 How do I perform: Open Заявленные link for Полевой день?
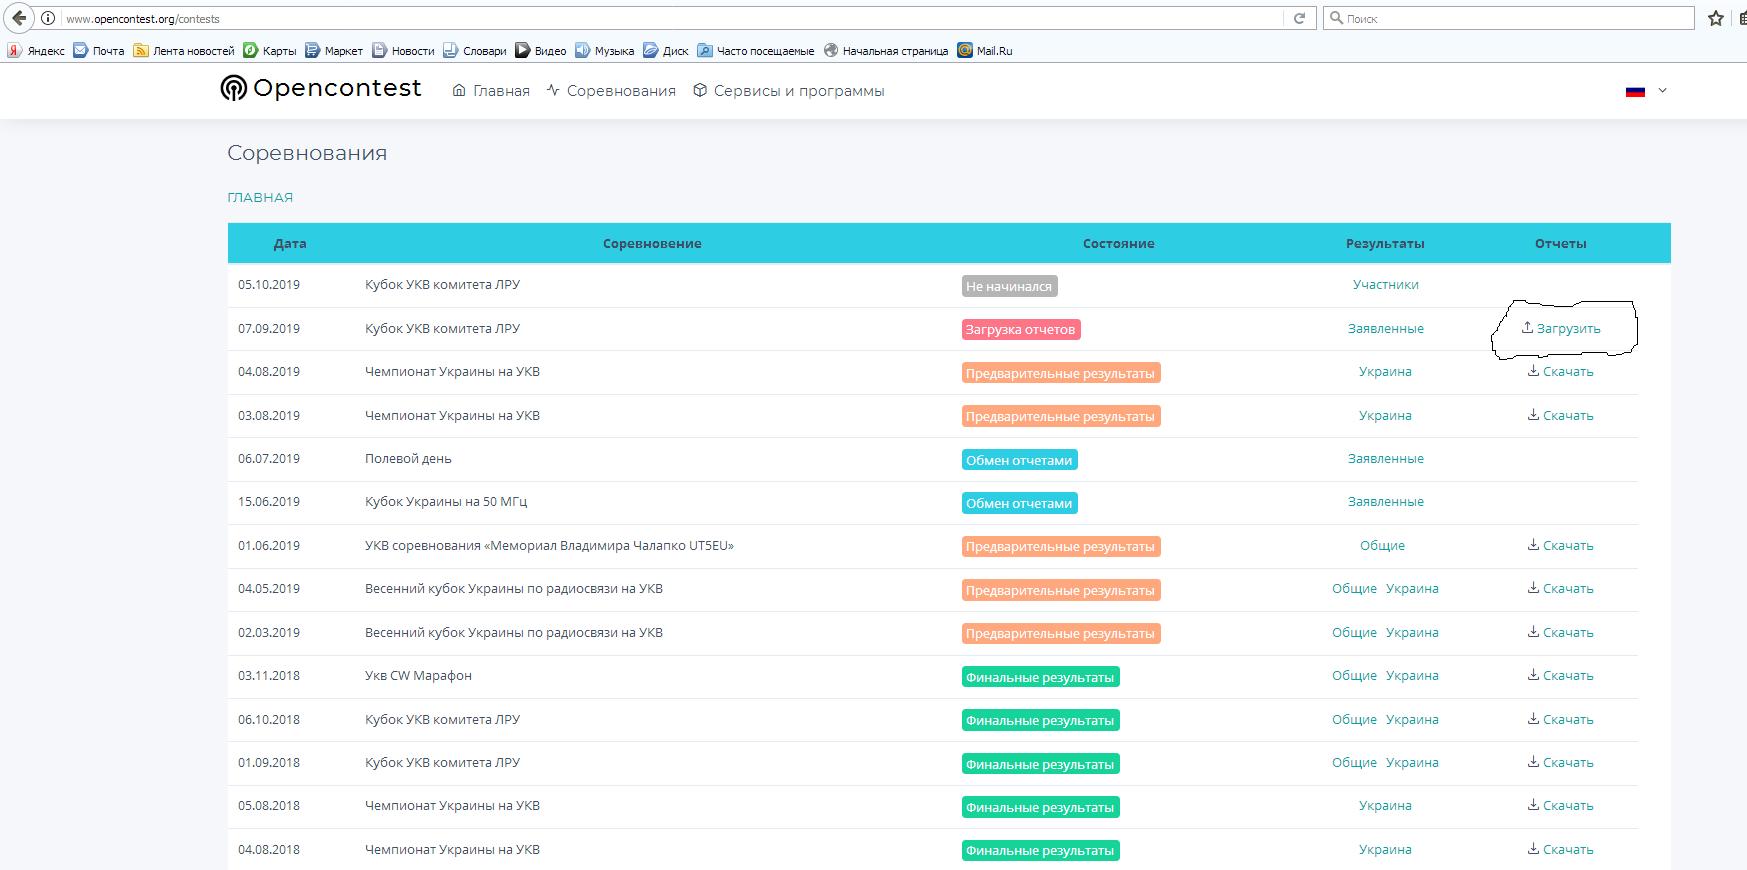(x=1385, y=459)
